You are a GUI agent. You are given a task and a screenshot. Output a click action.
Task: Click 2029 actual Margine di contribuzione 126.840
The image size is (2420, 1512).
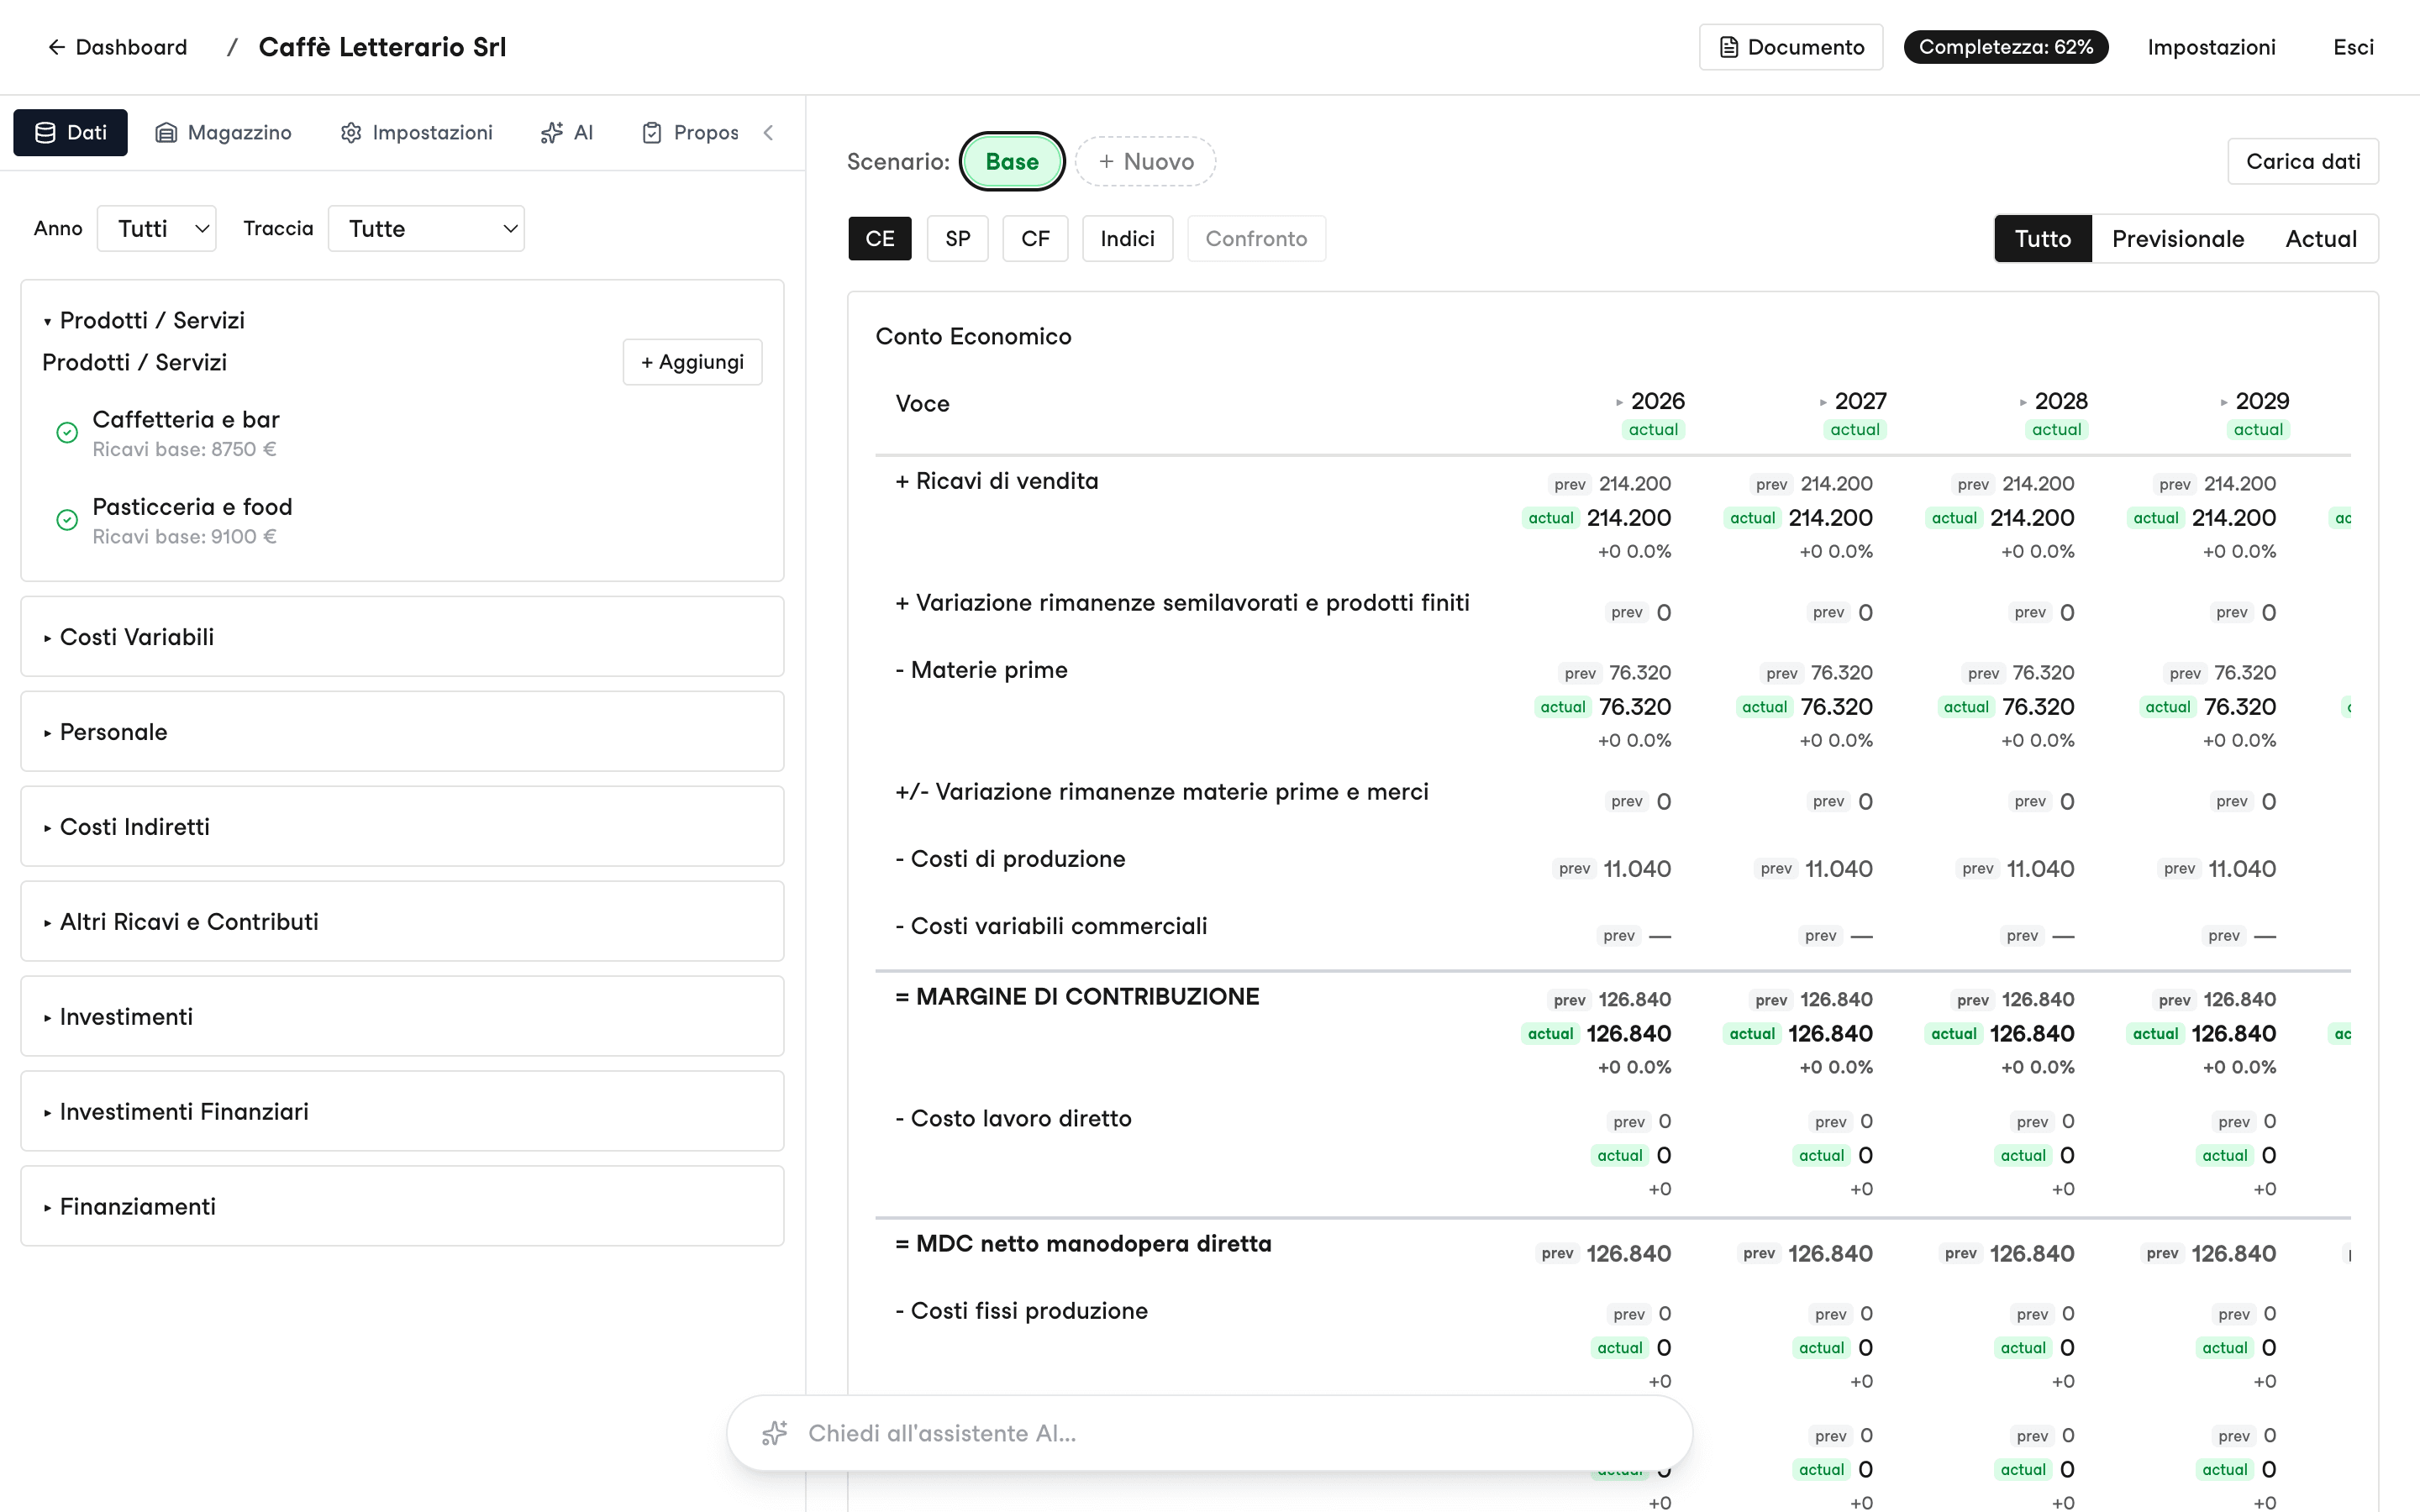[2233, 1033]
